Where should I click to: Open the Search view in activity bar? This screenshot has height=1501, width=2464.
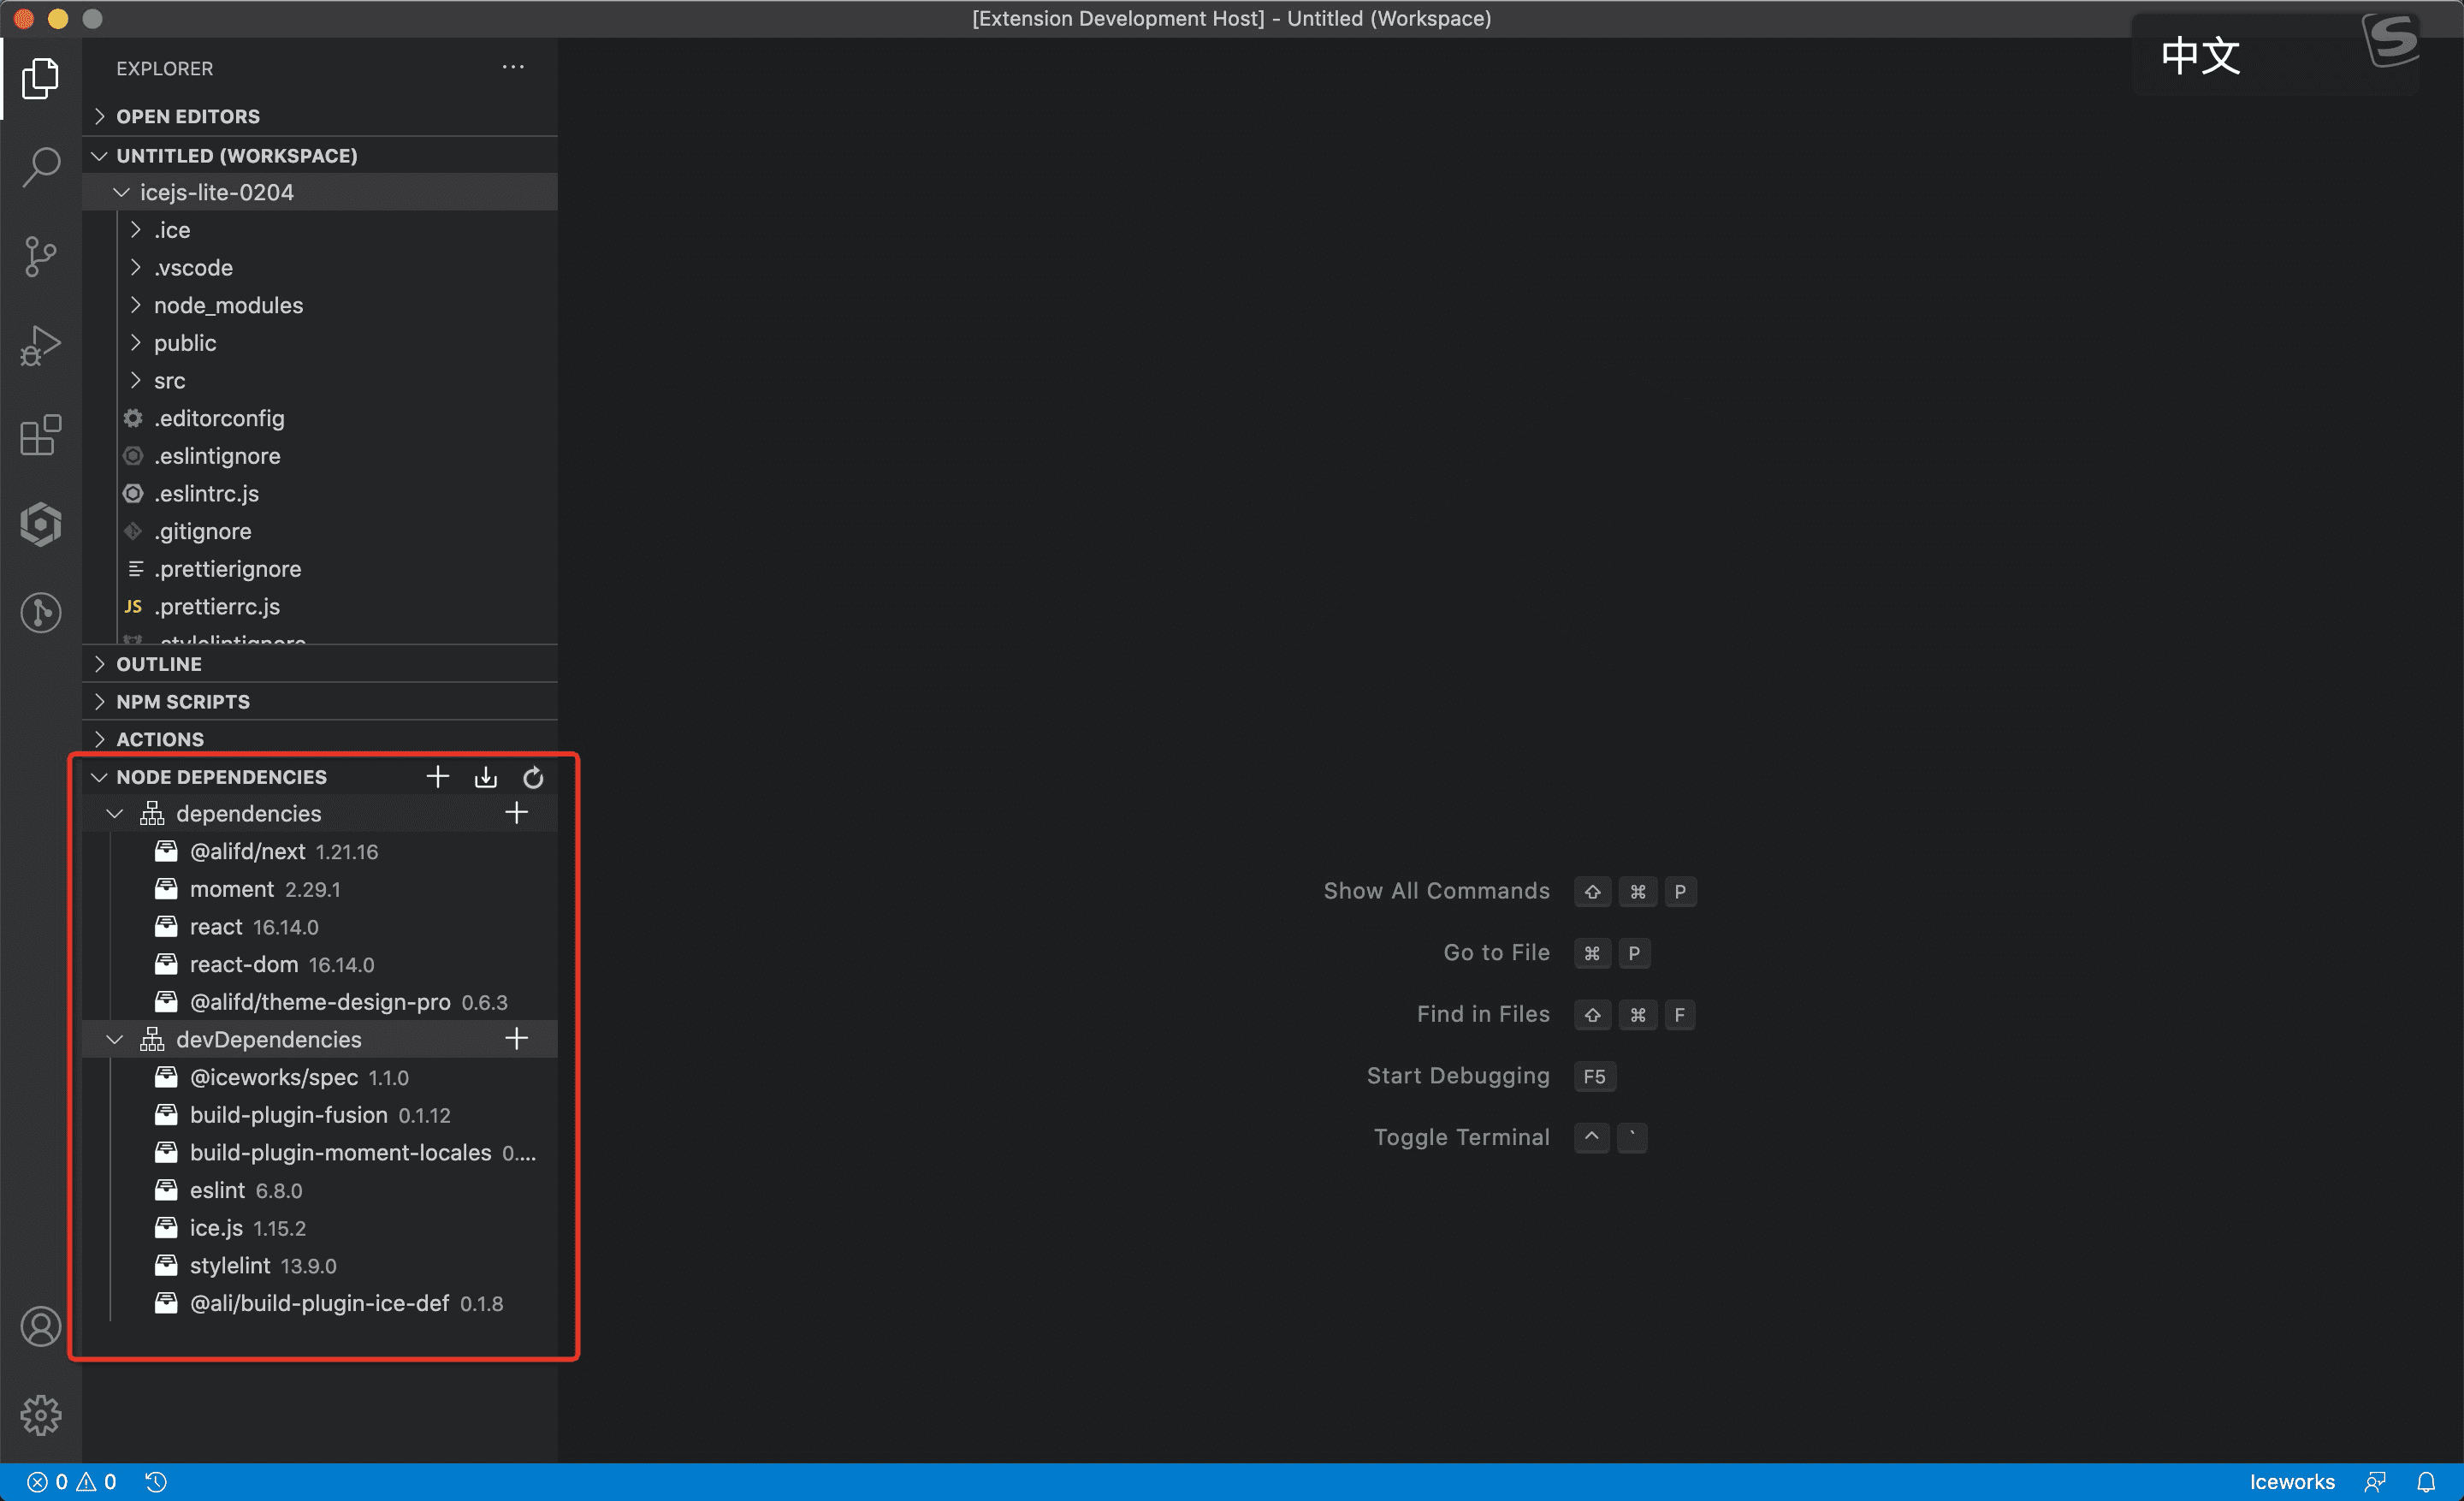40,167
